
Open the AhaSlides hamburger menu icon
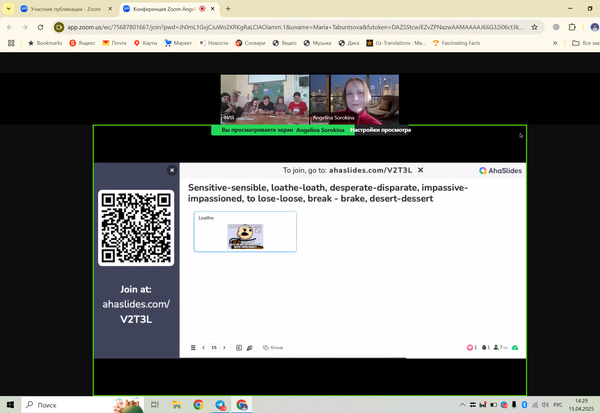click(x=193, y=347)
